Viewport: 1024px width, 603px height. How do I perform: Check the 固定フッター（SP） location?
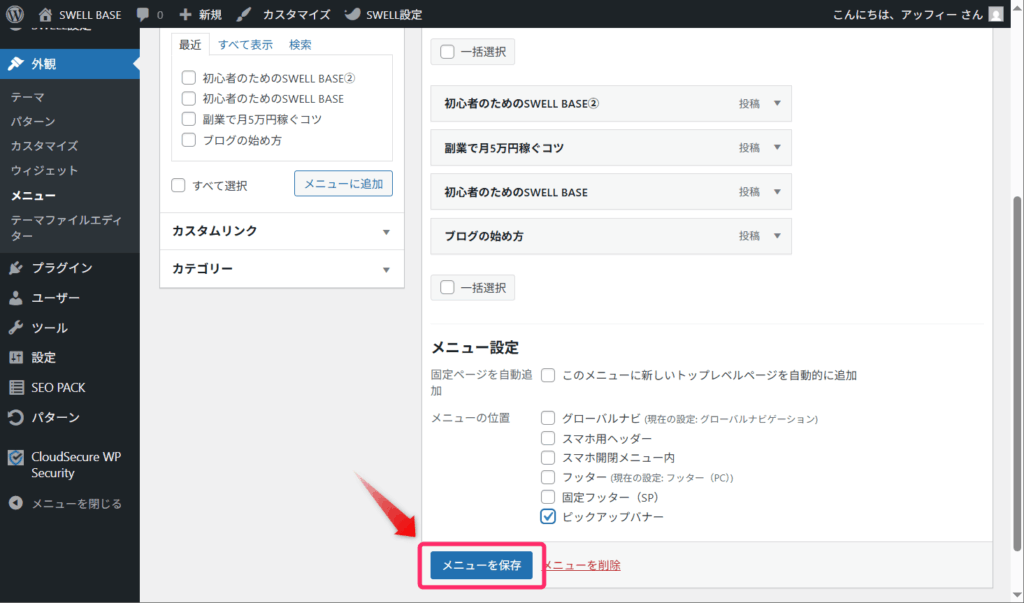(x=548, y=497)
